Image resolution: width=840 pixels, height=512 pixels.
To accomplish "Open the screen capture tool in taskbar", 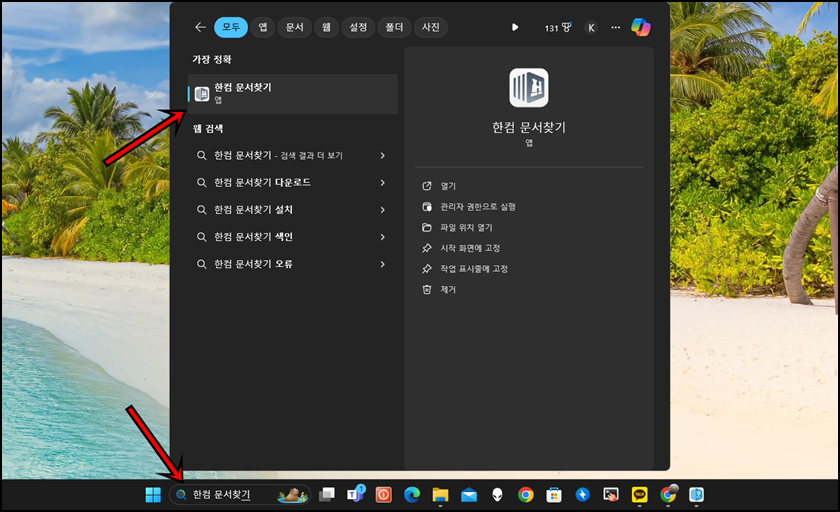I will pyautogui.click(x=611, y=495).
